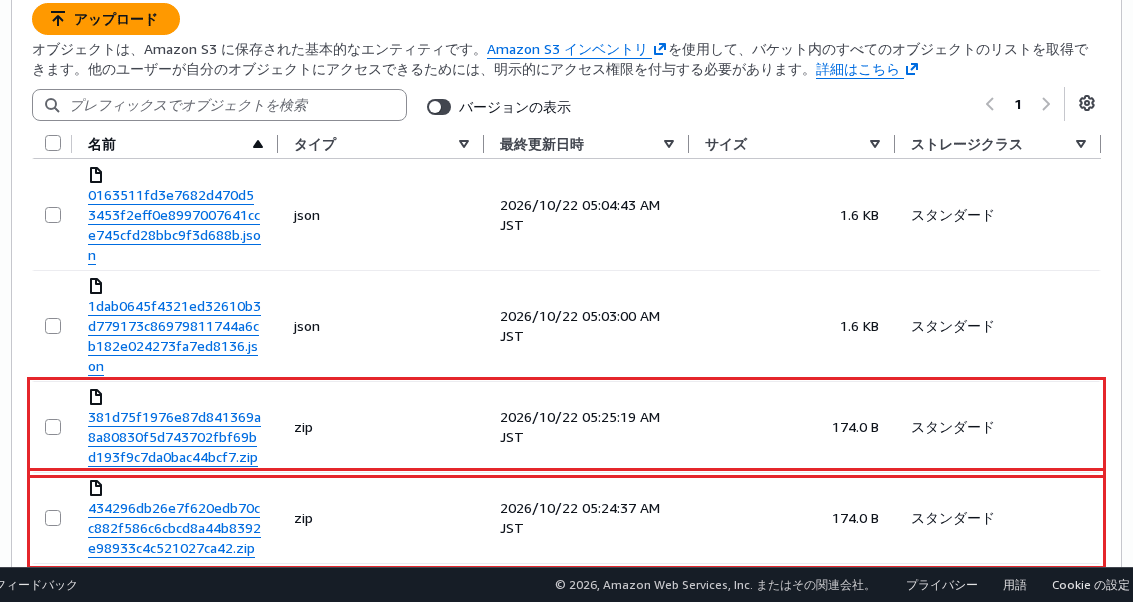Open Cookie の設定 in the footer
The width and height of the screenshot is (1133, 602).
click(1090, 585)
